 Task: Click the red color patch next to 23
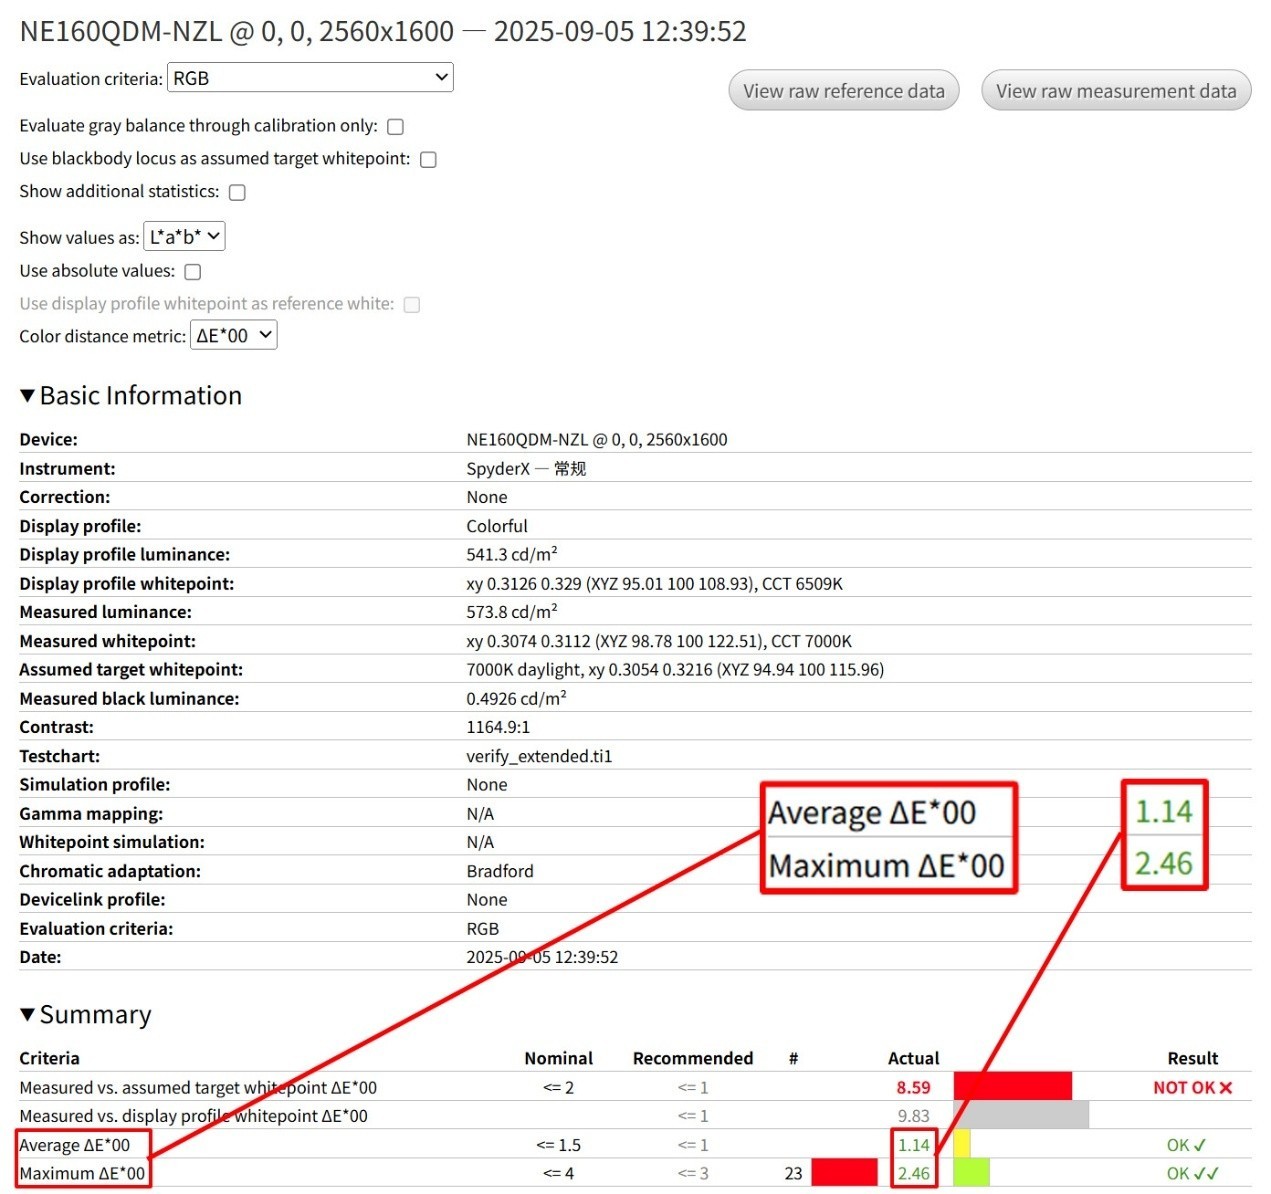[844, 1173]
